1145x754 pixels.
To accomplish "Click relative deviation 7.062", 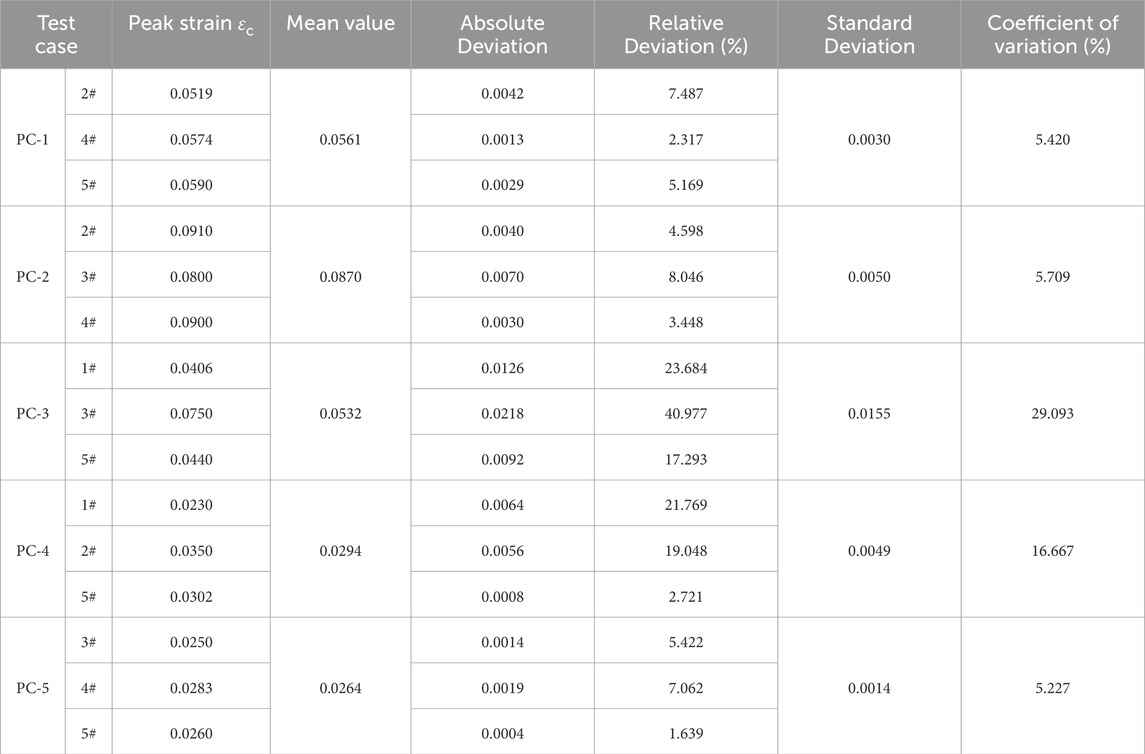I will (686, 688).
